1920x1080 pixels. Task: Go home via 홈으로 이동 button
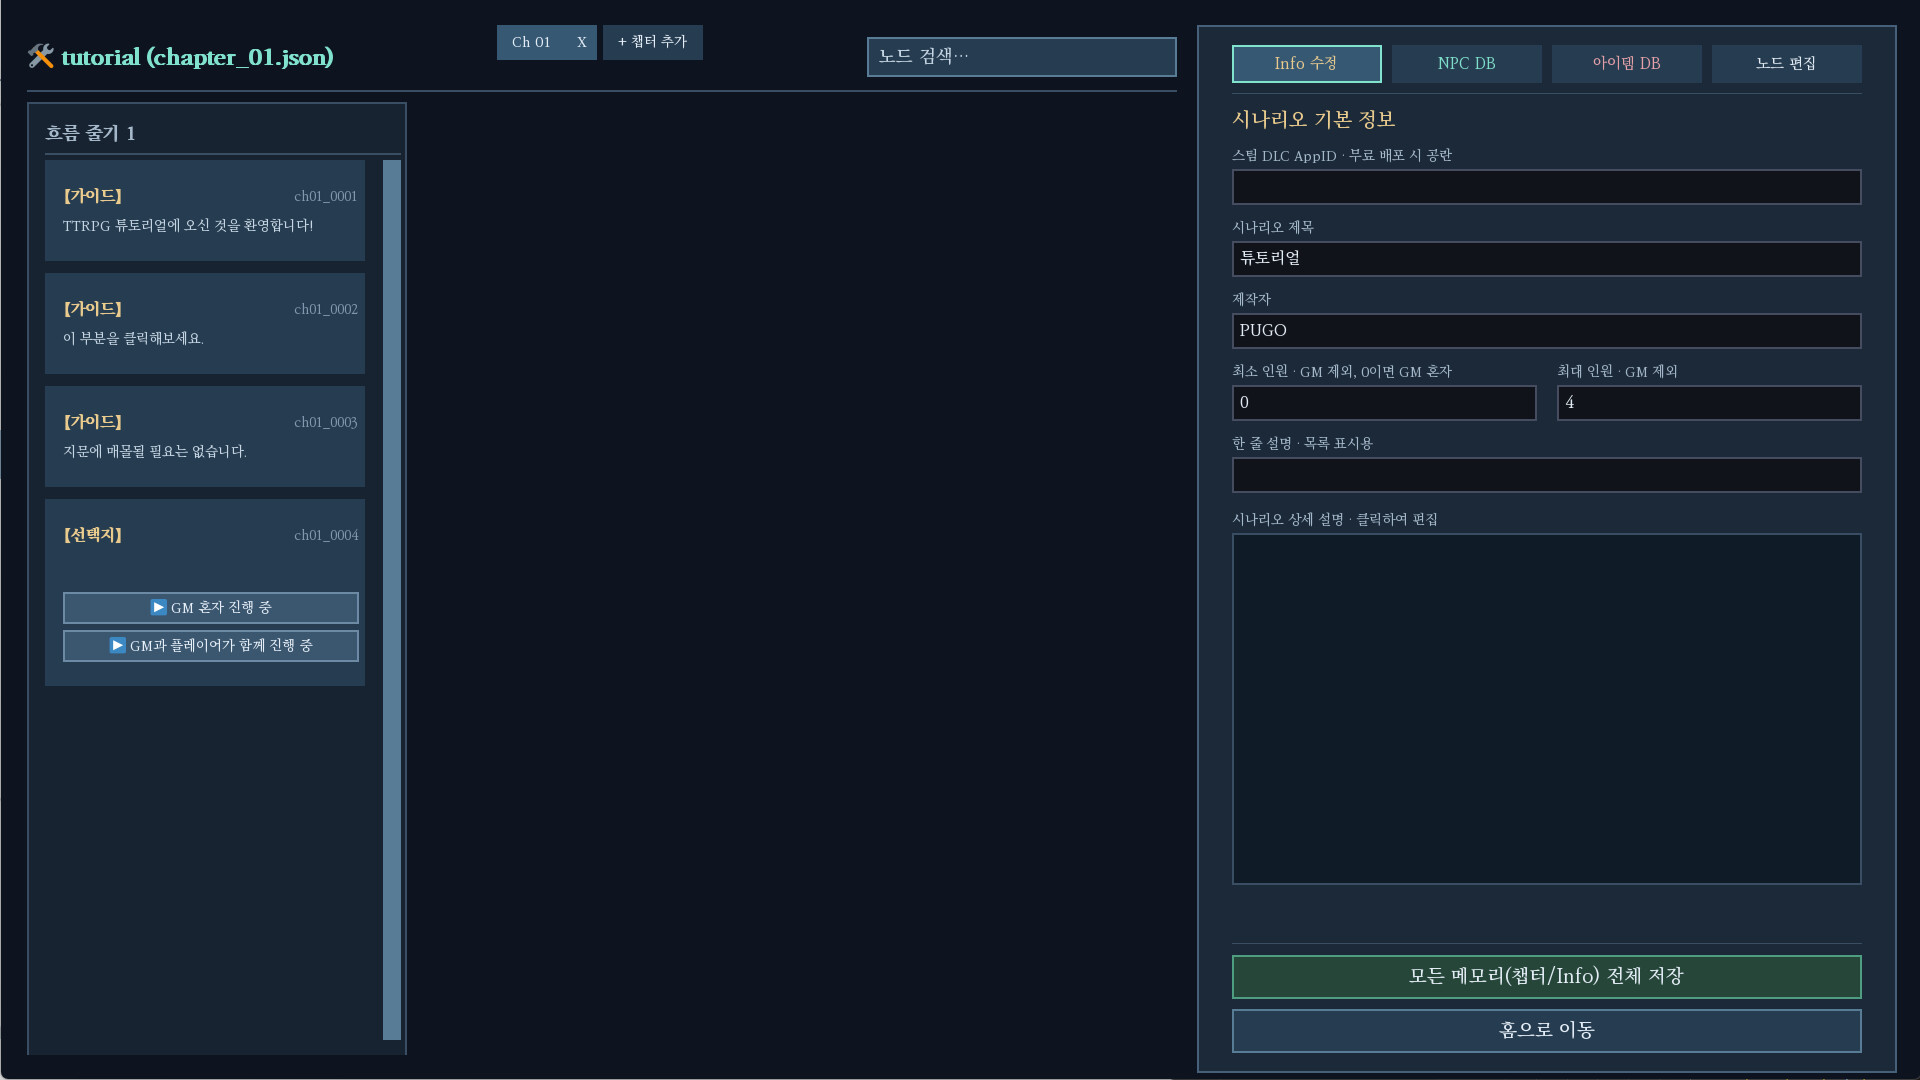point(1546,1031)
